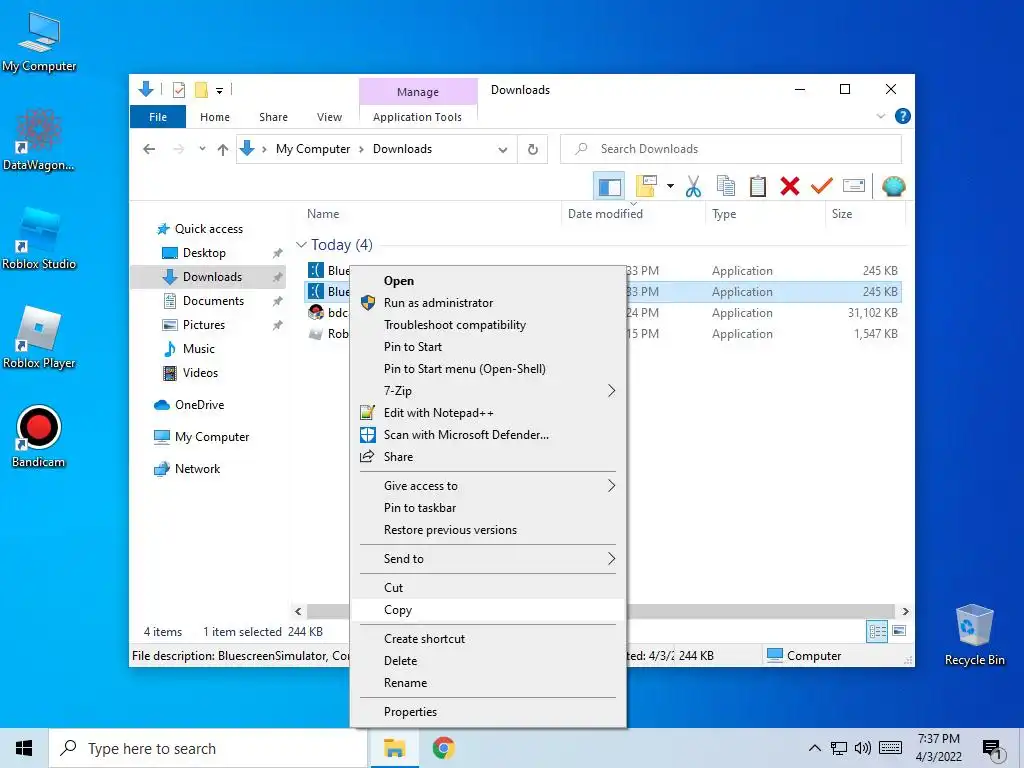This screenshot has width=1024, height=768.
Task: Open Documents in the navigation pane
Action: (213, 301)
